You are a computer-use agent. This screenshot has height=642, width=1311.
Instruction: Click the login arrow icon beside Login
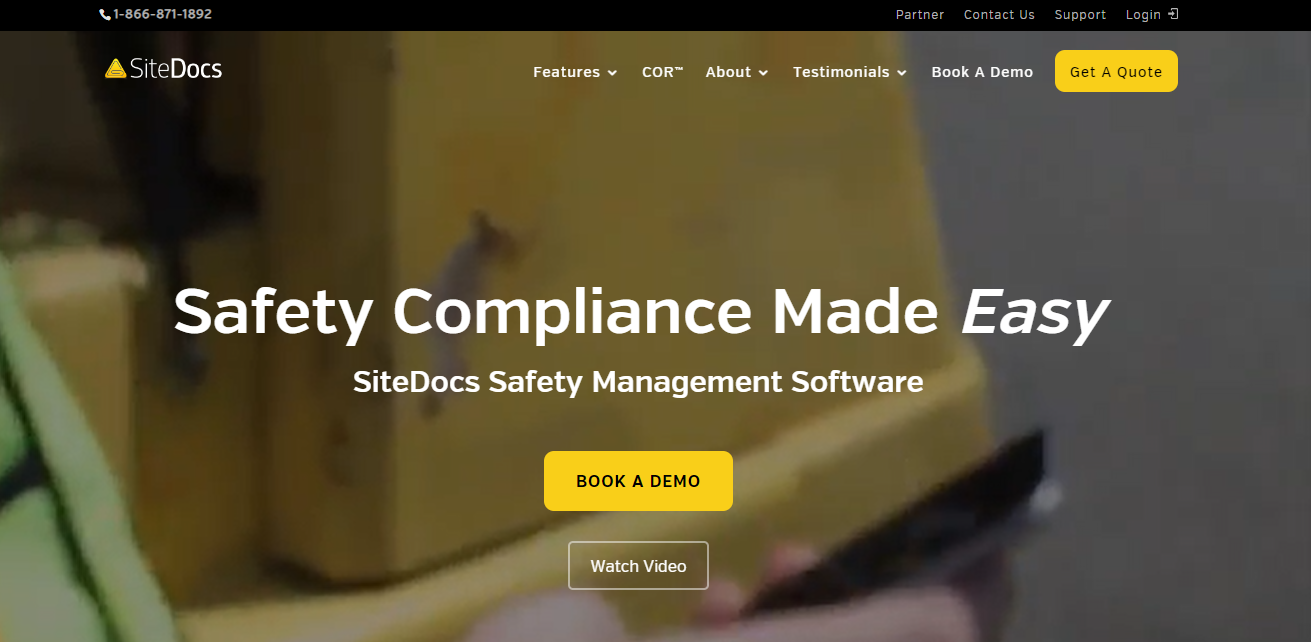coord(1173,14)
